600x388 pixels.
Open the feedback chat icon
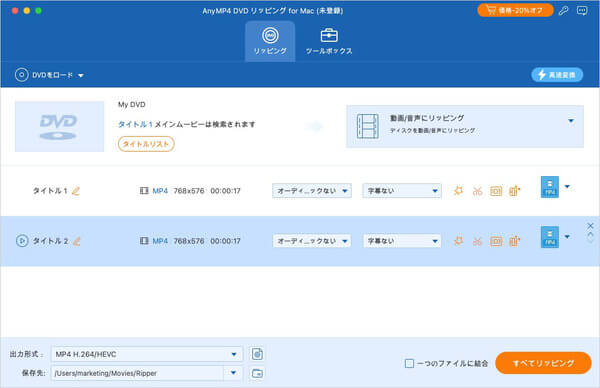(x=582, y=10)
